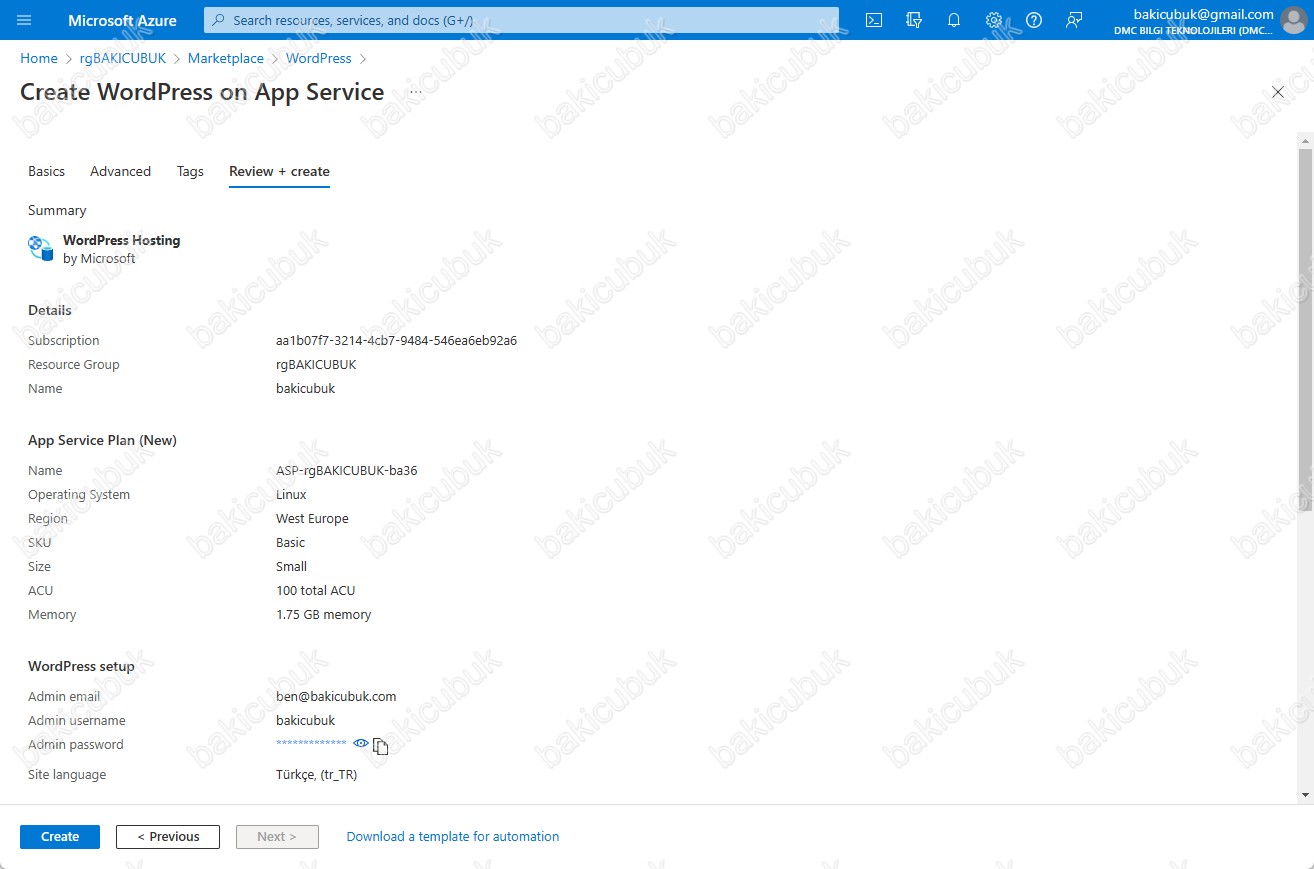Viewport: 1314px width, 869px height.
Task: Copy the admin password to clipboard
Action: (x=380, y=746)
